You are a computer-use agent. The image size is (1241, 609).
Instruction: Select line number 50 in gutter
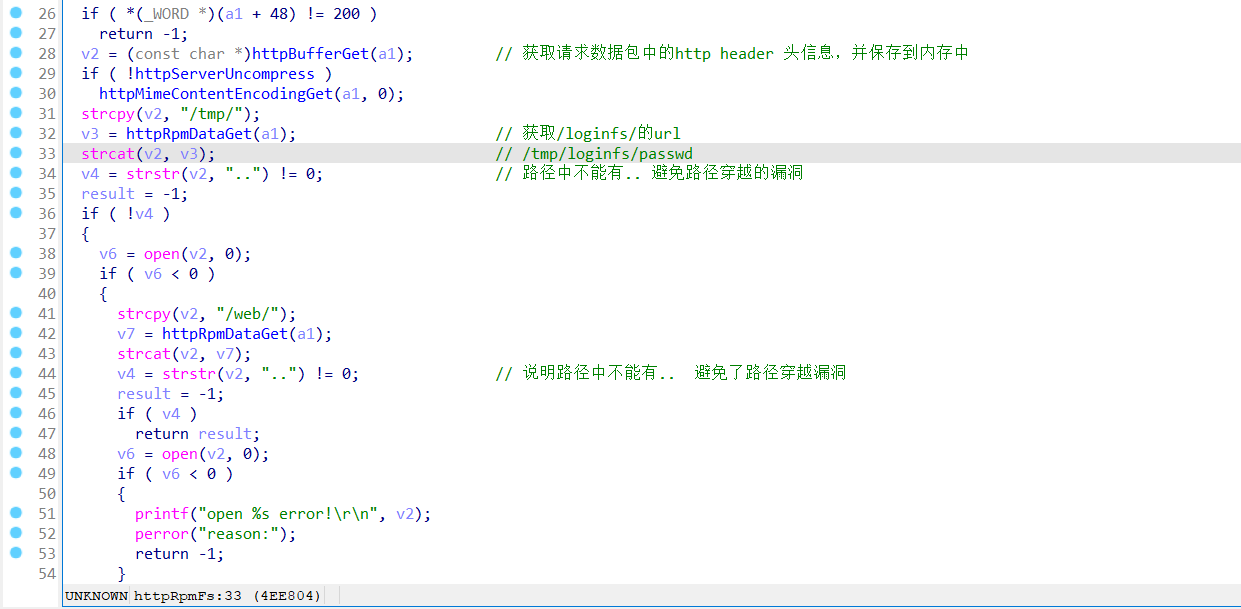(x=47, y=493)
